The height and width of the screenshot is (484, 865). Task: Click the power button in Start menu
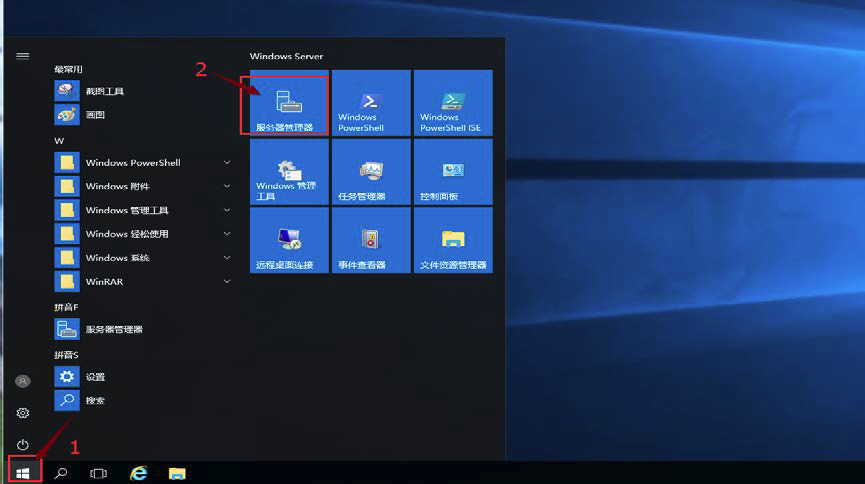pyautogui.click(x=23, y=444)
